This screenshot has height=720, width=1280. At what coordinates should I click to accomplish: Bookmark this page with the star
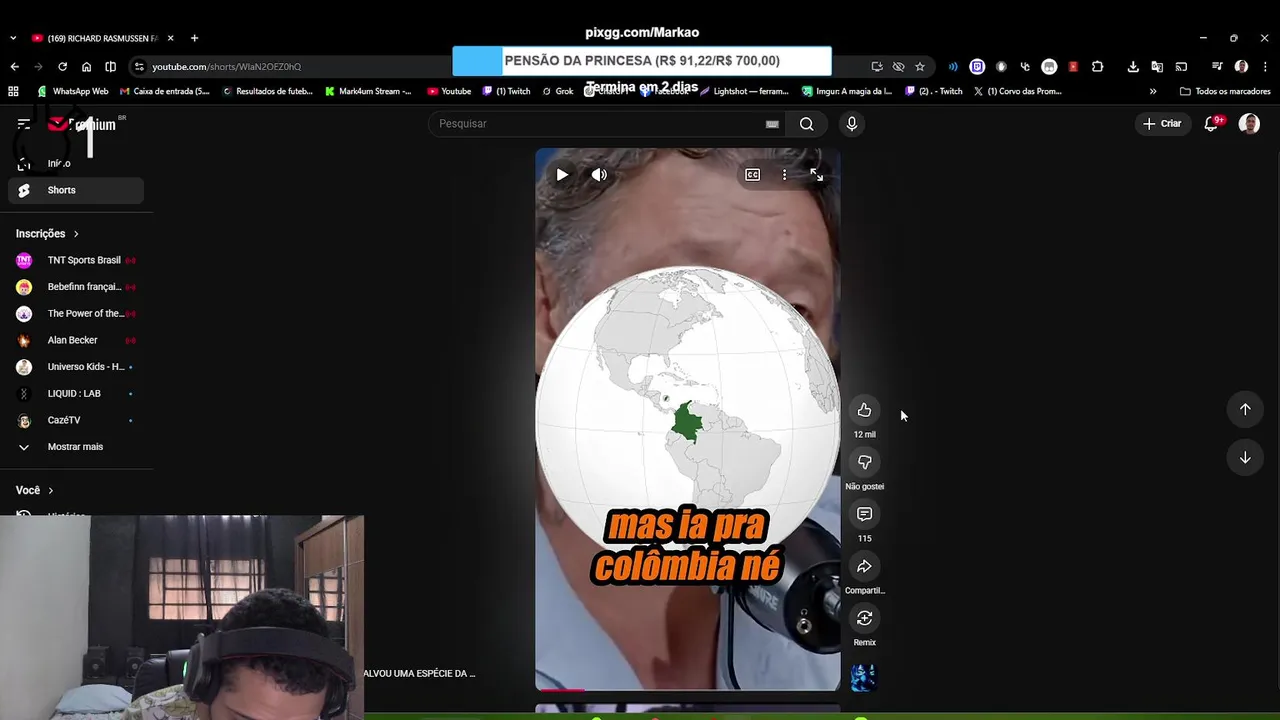(919, 67)
